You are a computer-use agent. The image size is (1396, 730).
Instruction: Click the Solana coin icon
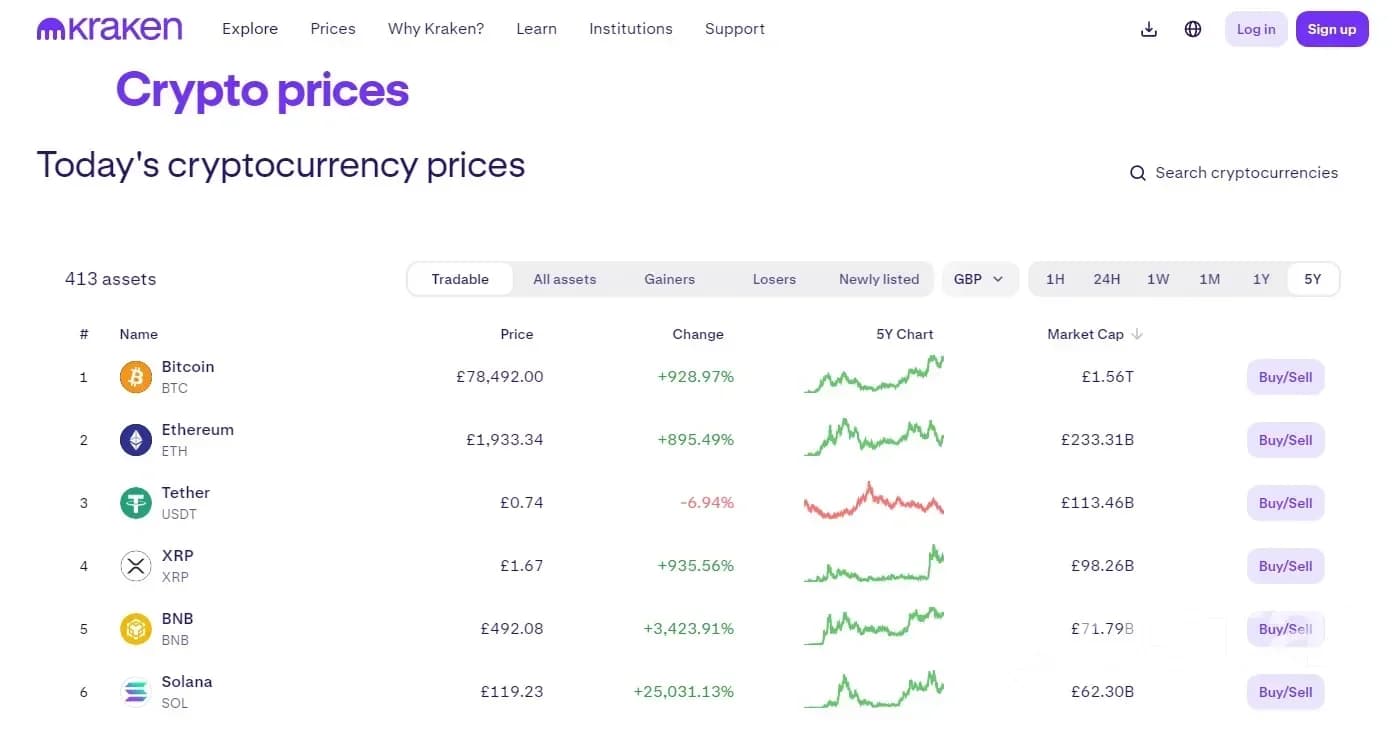(x=136, y=692)
